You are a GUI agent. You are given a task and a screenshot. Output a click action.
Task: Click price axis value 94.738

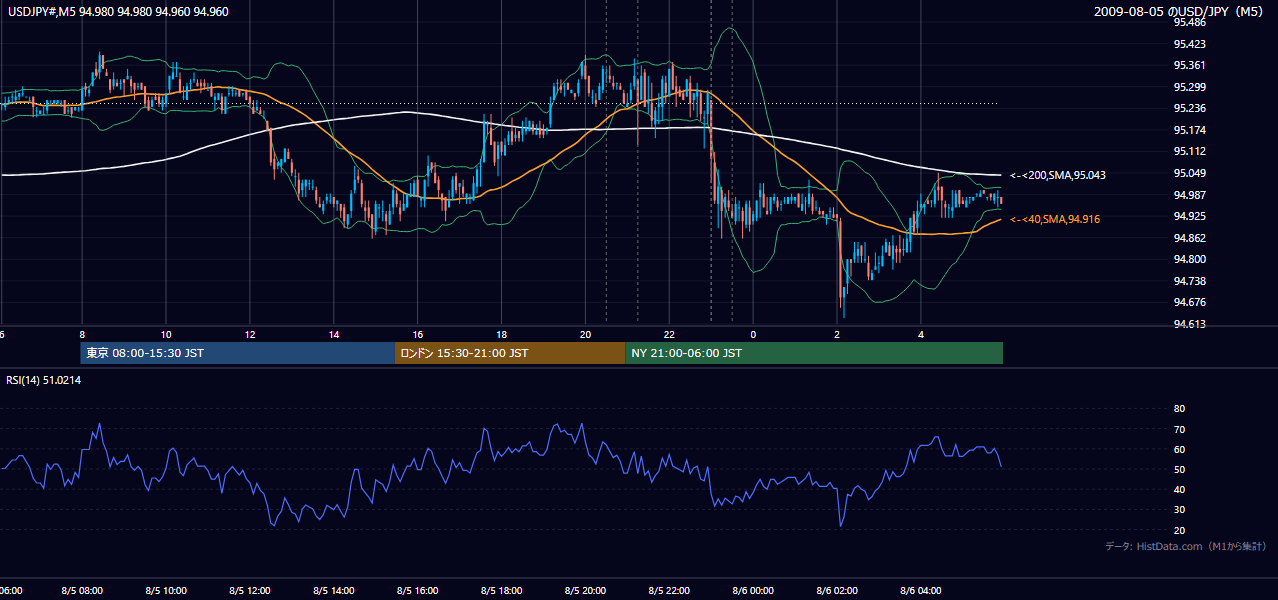(1190, 281)
